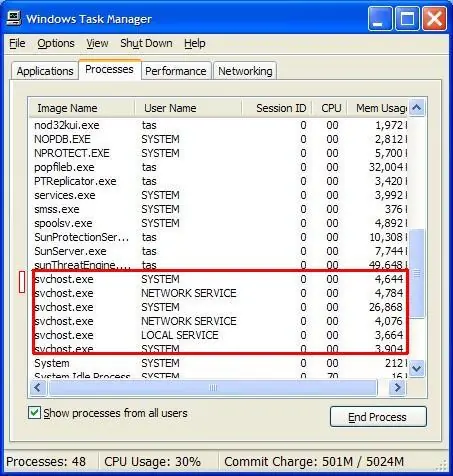
Task: Click tas user name for nod32kui.exe
Action: (x=149, y=125)
